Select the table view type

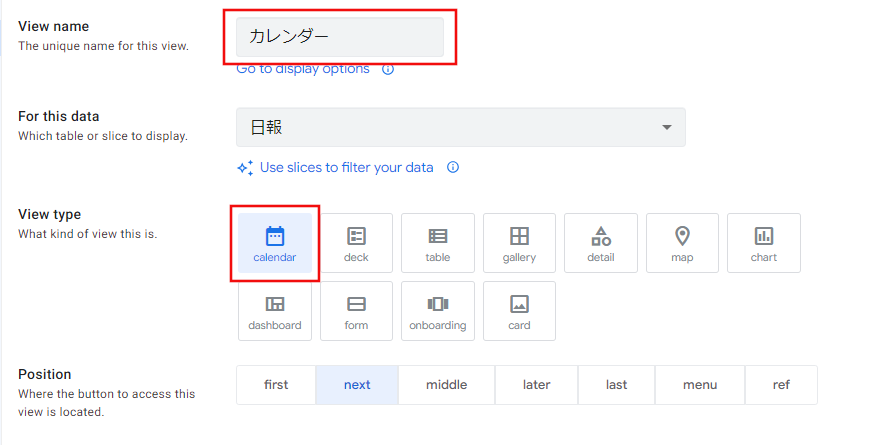pyautogui.click(x=438, y=243)
